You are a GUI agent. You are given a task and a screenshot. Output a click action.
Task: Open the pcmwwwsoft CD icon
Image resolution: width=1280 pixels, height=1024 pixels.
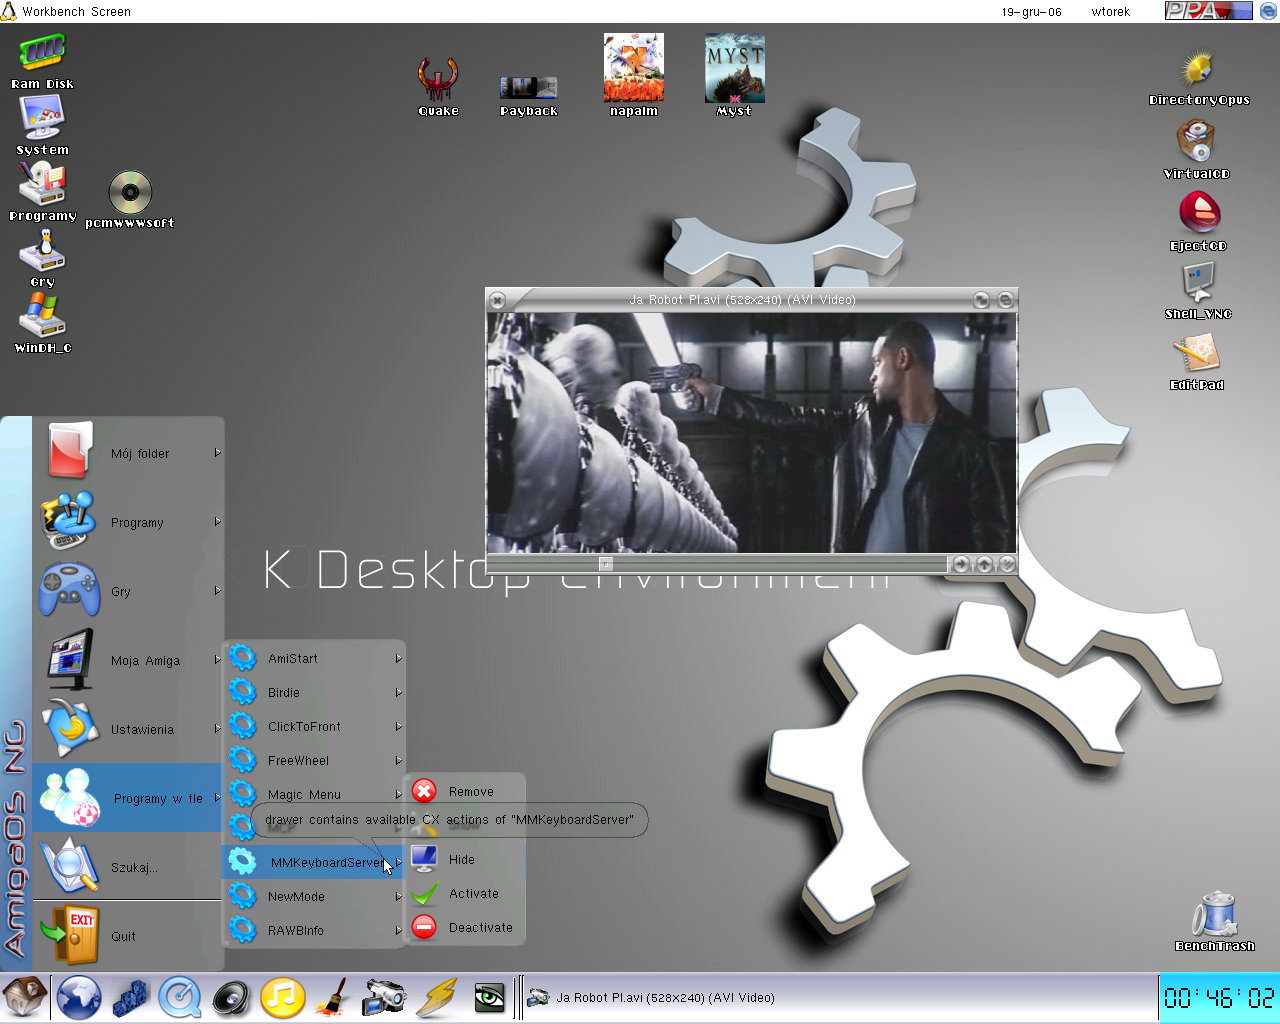[130, 198]
